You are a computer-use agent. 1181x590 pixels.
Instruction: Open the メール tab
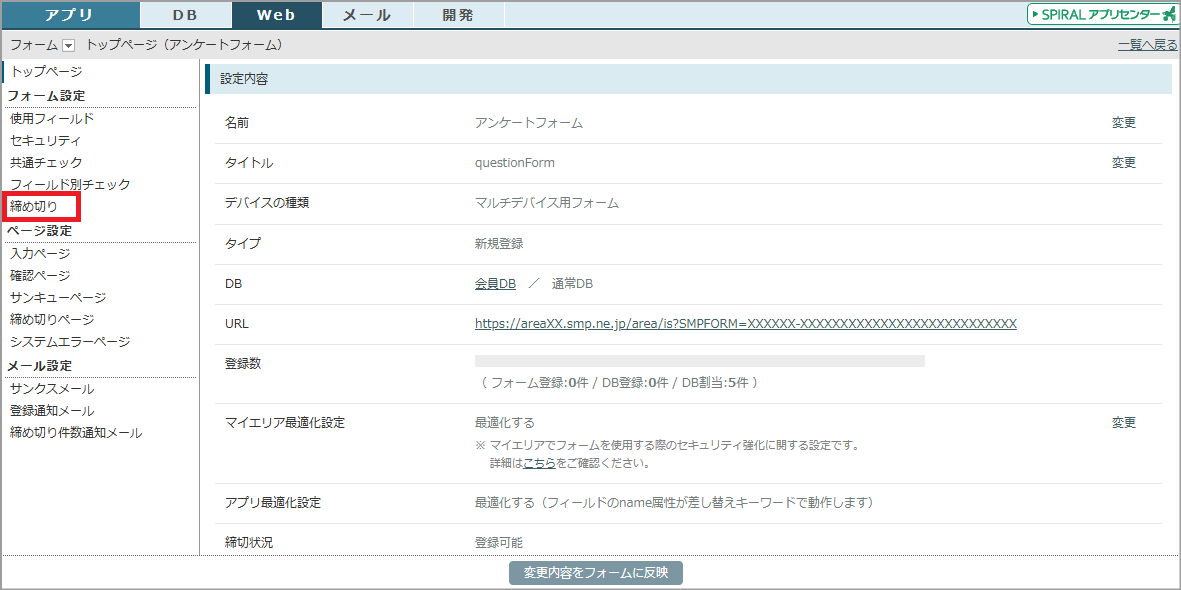[x=367, y=15]
